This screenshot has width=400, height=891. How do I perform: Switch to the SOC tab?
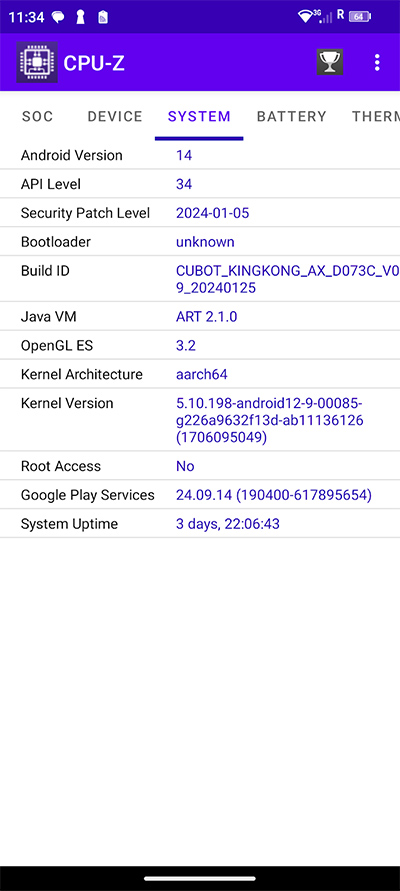(38, 116)
